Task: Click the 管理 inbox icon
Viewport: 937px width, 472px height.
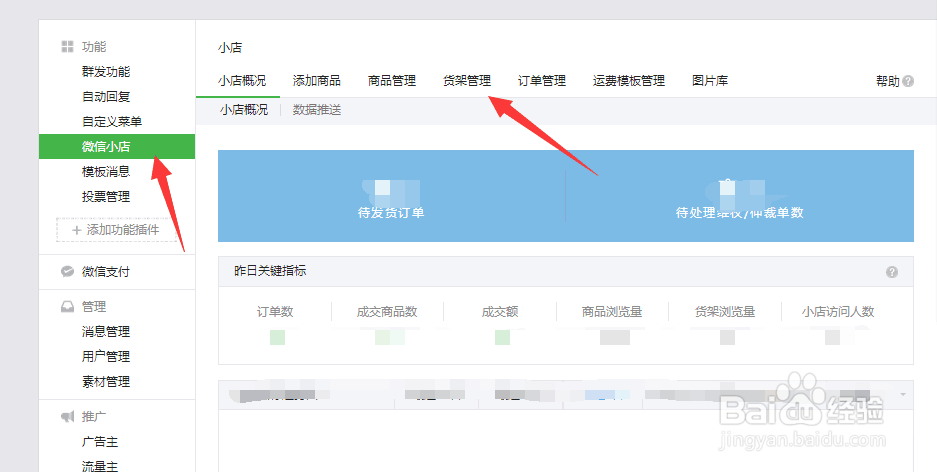Action: click(x=68, y=307)
